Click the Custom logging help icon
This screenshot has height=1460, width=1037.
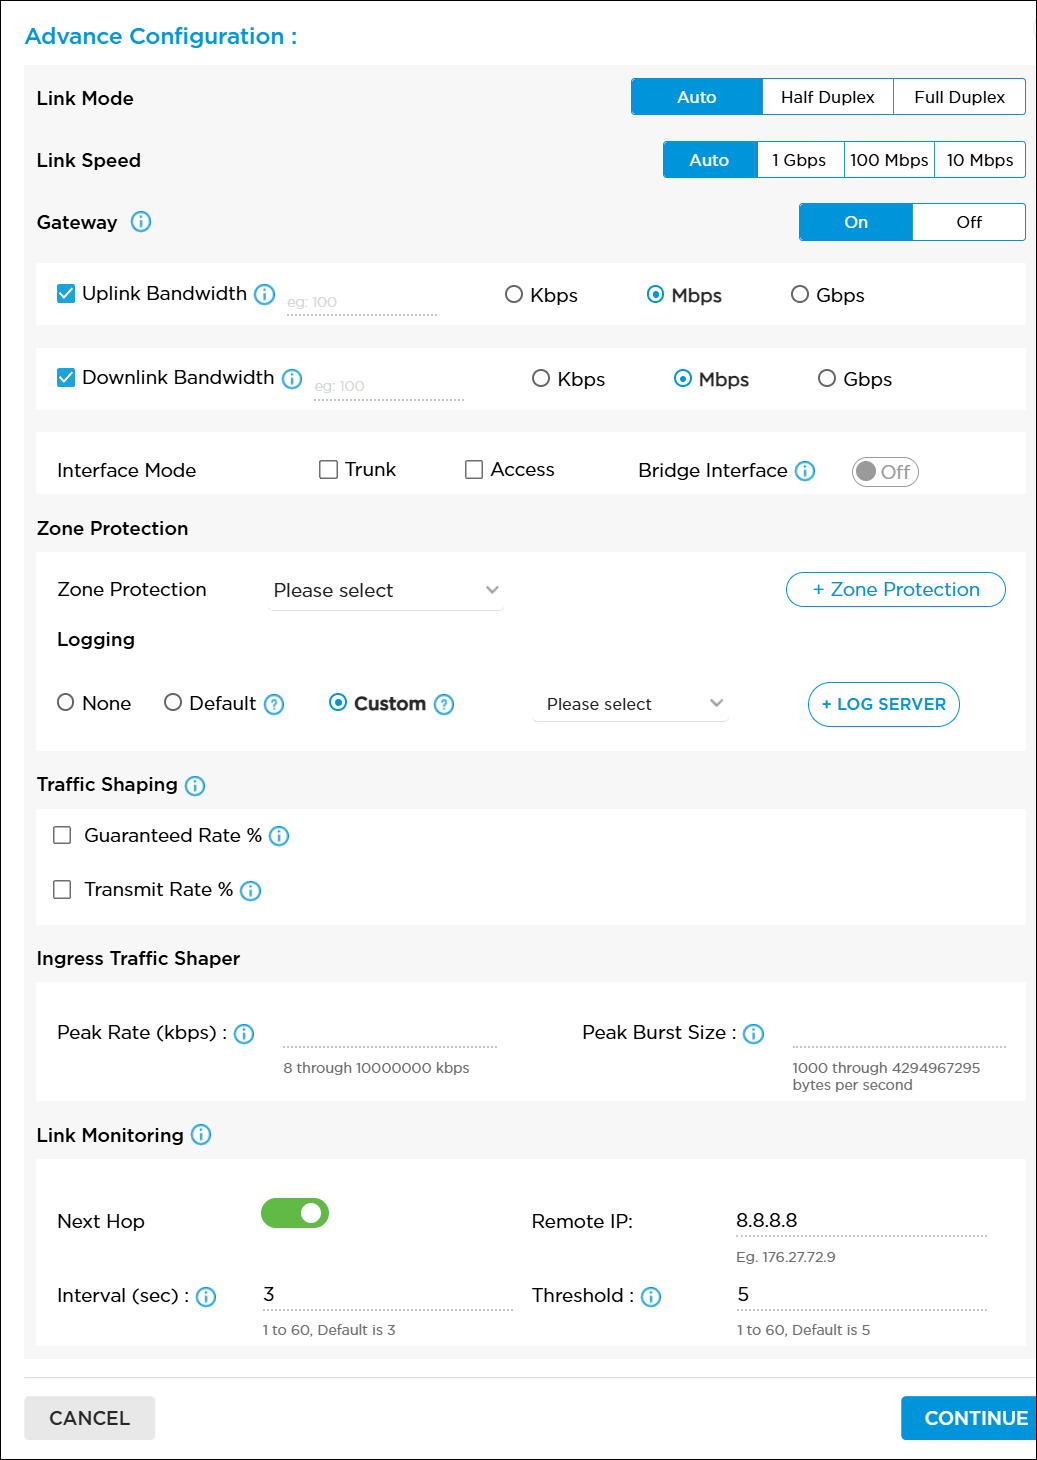(445, 704)
